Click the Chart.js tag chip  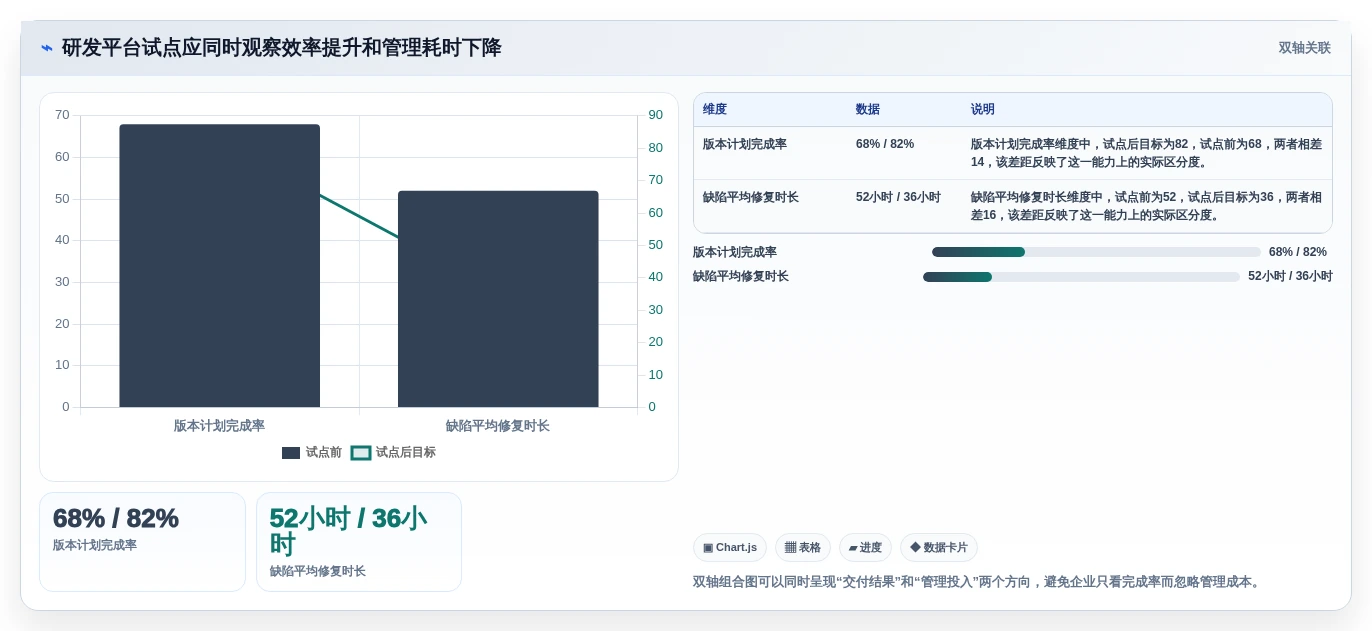730,547
